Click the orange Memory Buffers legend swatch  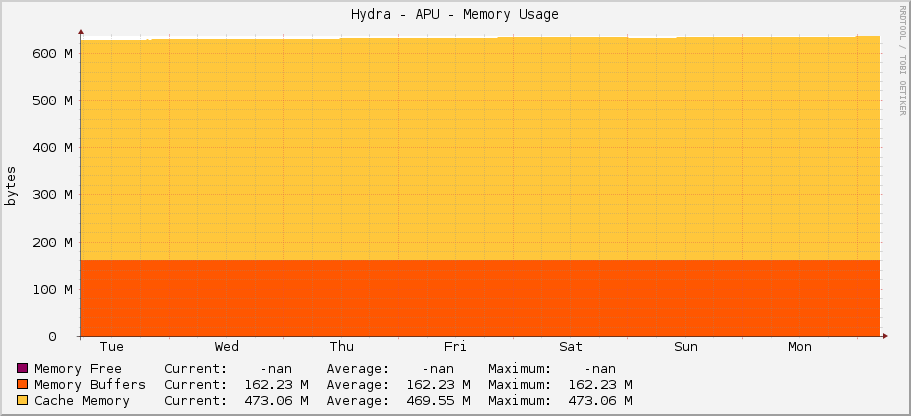coord(23,385)
